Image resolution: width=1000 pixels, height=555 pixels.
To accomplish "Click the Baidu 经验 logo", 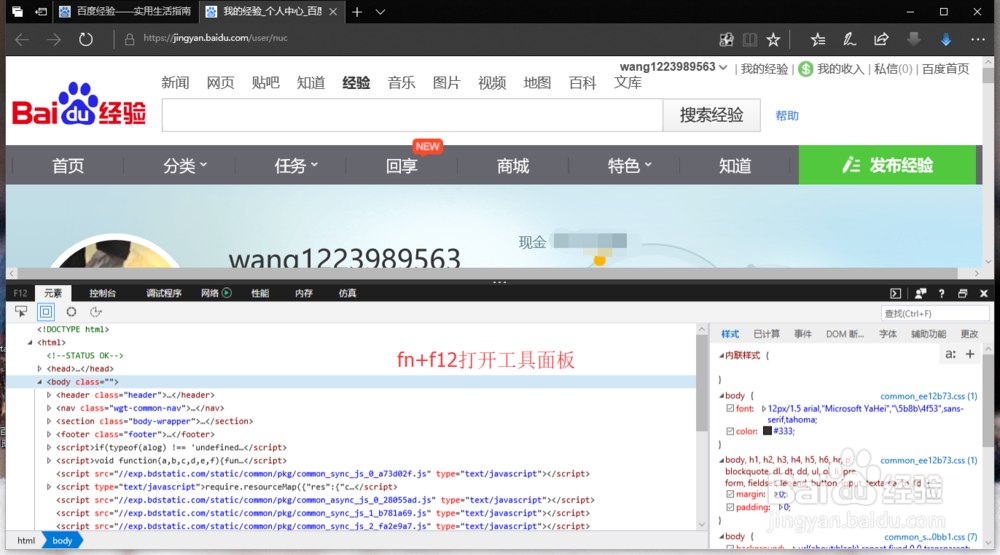I will click(x=79, y=105).
